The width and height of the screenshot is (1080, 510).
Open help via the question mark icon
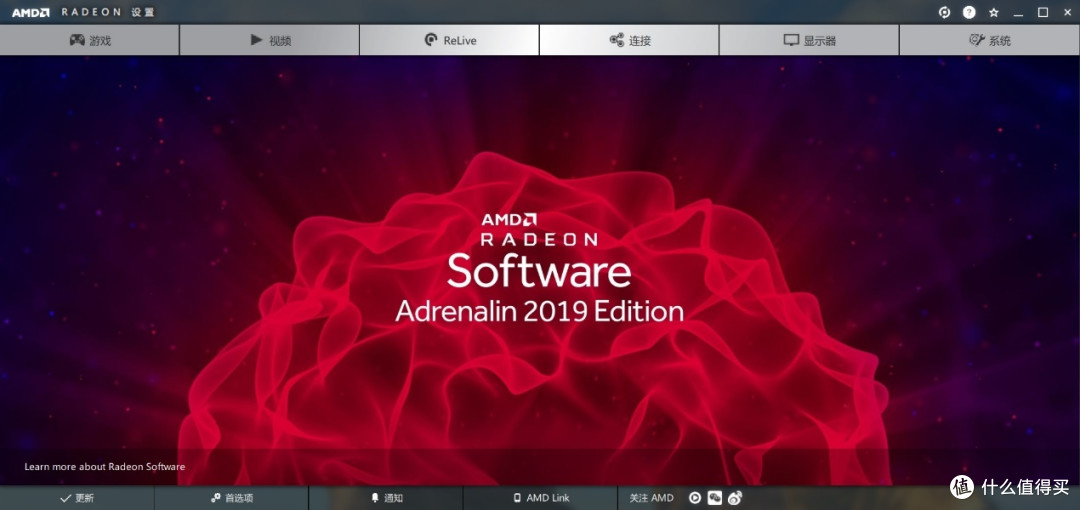tap(969, 12)
